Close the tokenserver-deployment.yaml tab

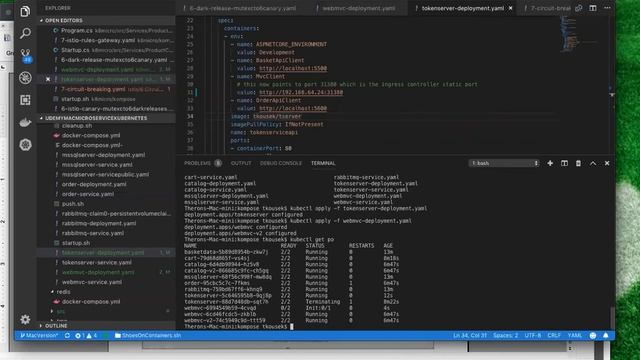click(x=511, y=8)
